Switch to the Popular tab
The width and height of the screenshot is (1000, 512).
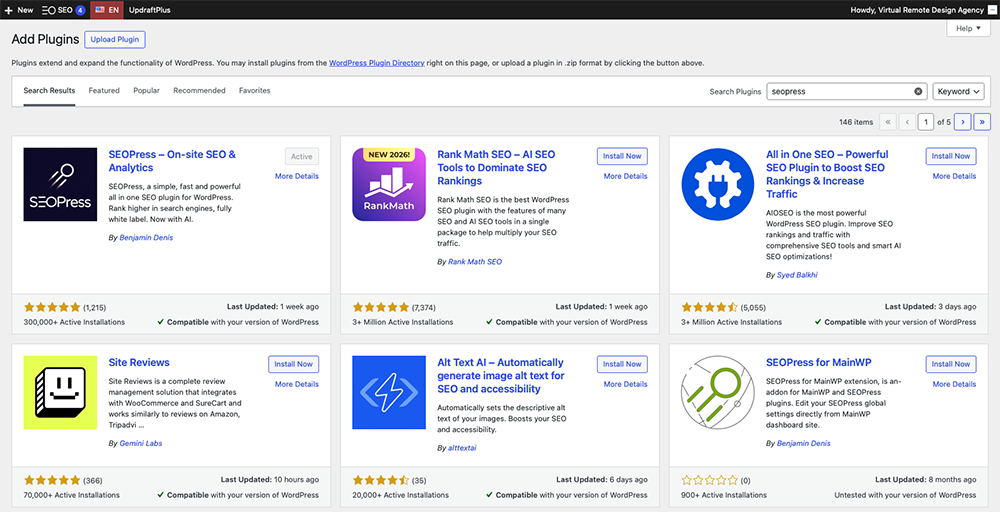pyautogui.click(x=147, y=91)
